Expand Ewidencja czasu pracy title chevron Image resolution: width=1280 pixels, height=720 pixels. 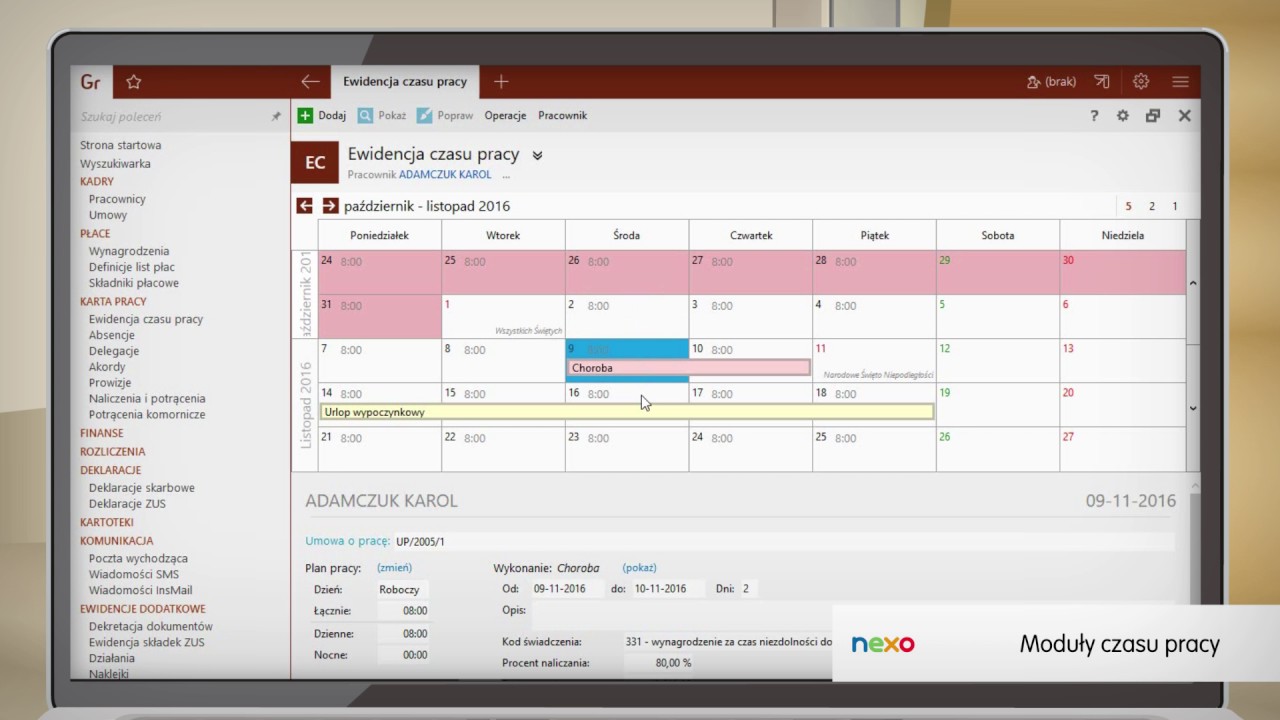point(537,155)
